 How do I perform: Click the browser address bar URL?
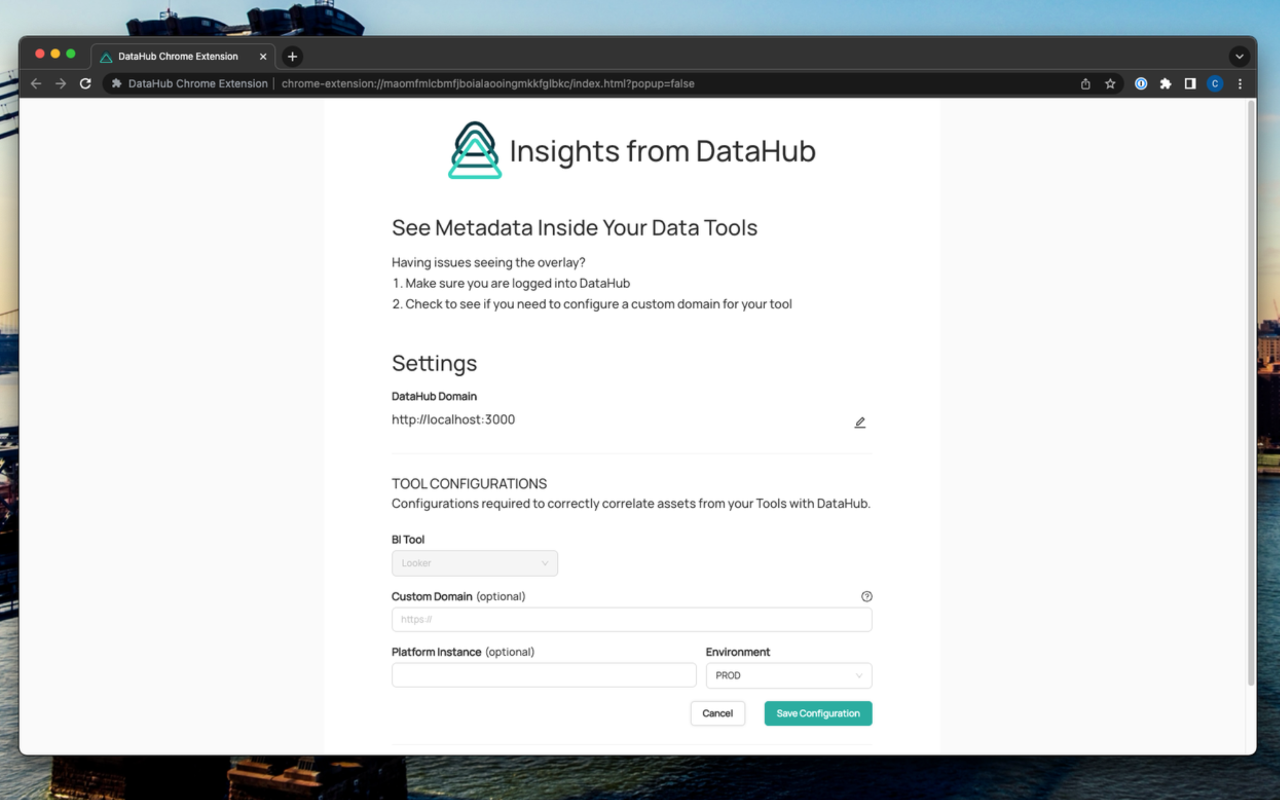point(488,84)
